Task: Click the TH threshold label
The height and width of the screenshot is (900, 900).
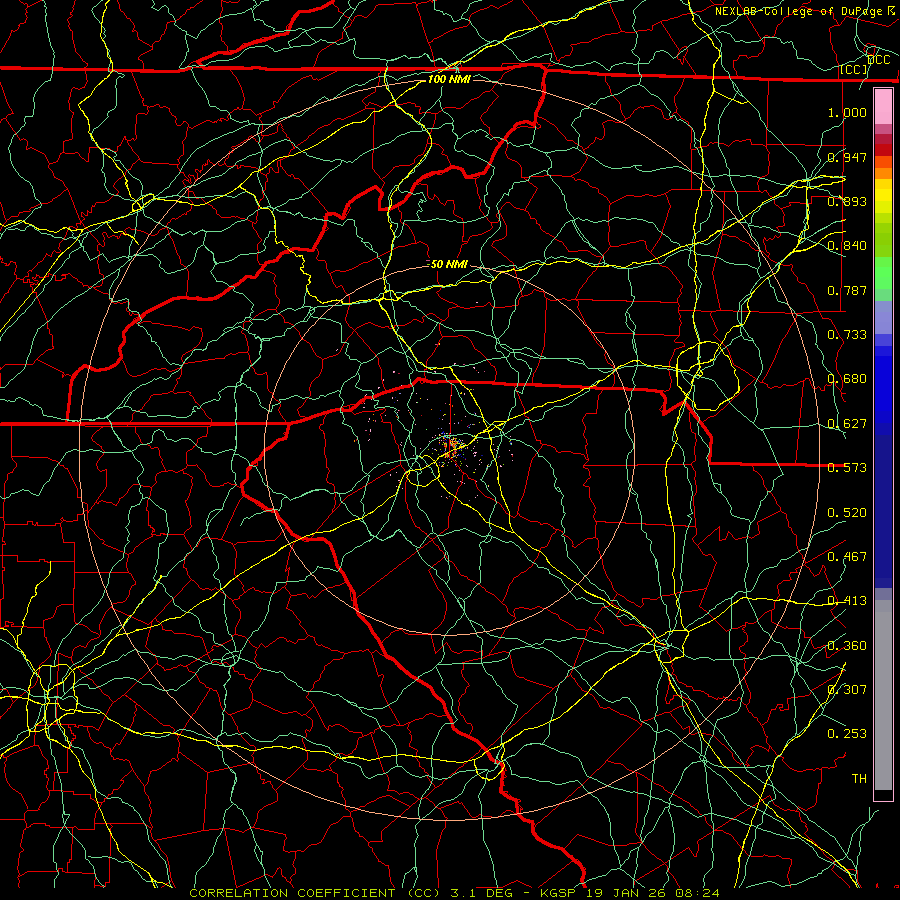Action: point(859,778)
